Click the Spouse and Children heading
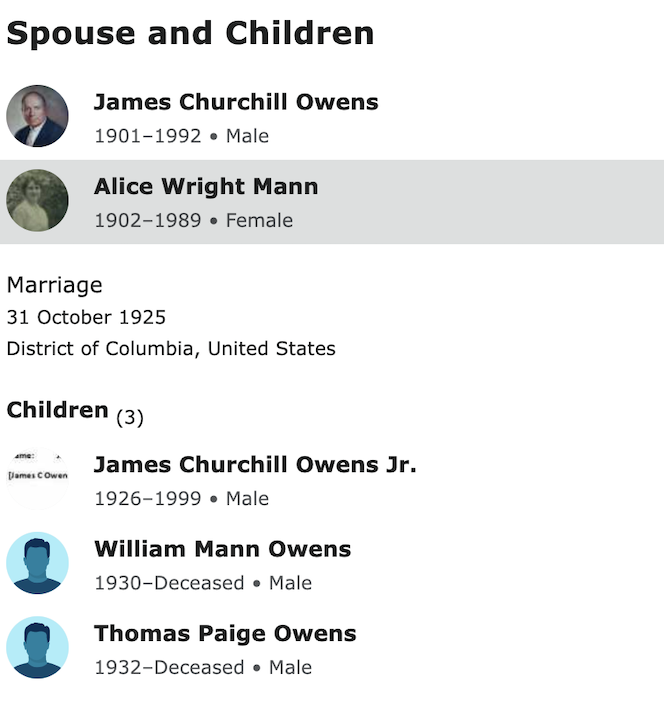This screenshot has width=664, height=708. pos(190,33)
